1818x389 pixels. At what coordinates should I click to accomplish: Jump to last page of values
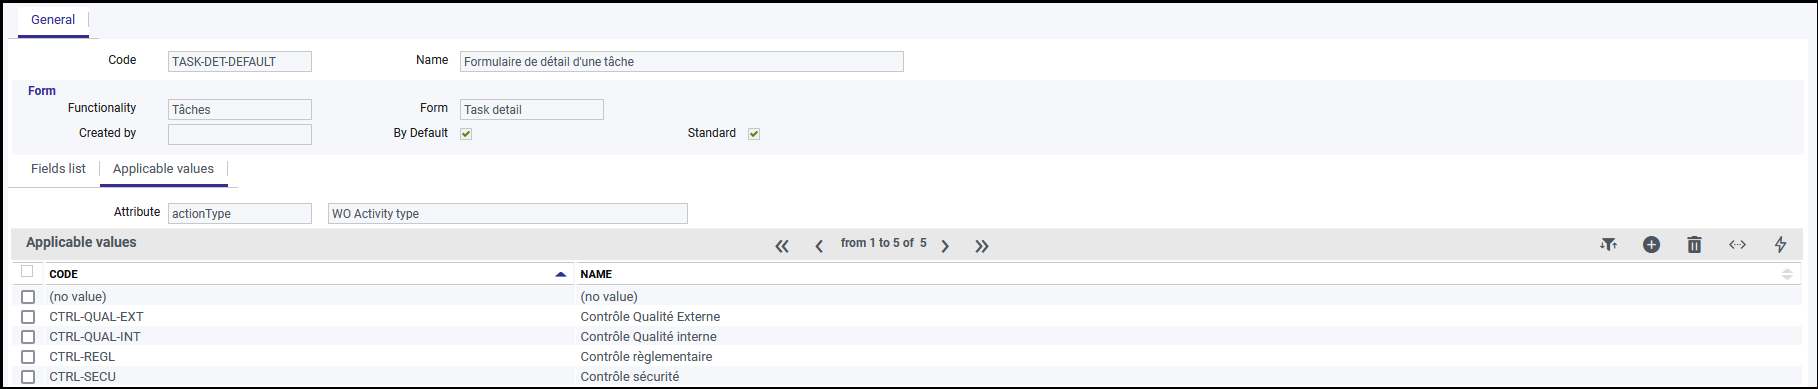982,246
